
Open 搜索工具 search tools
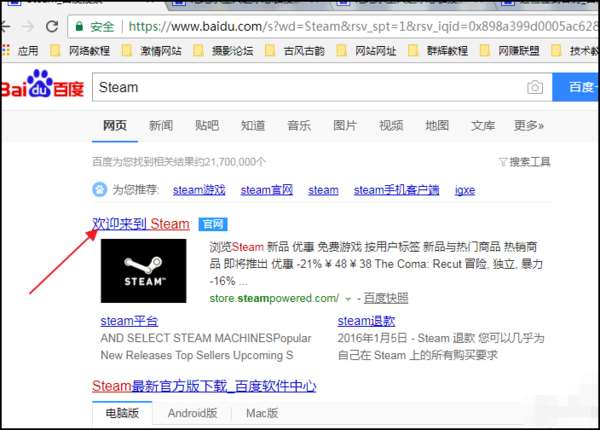(x=530, y=162)
